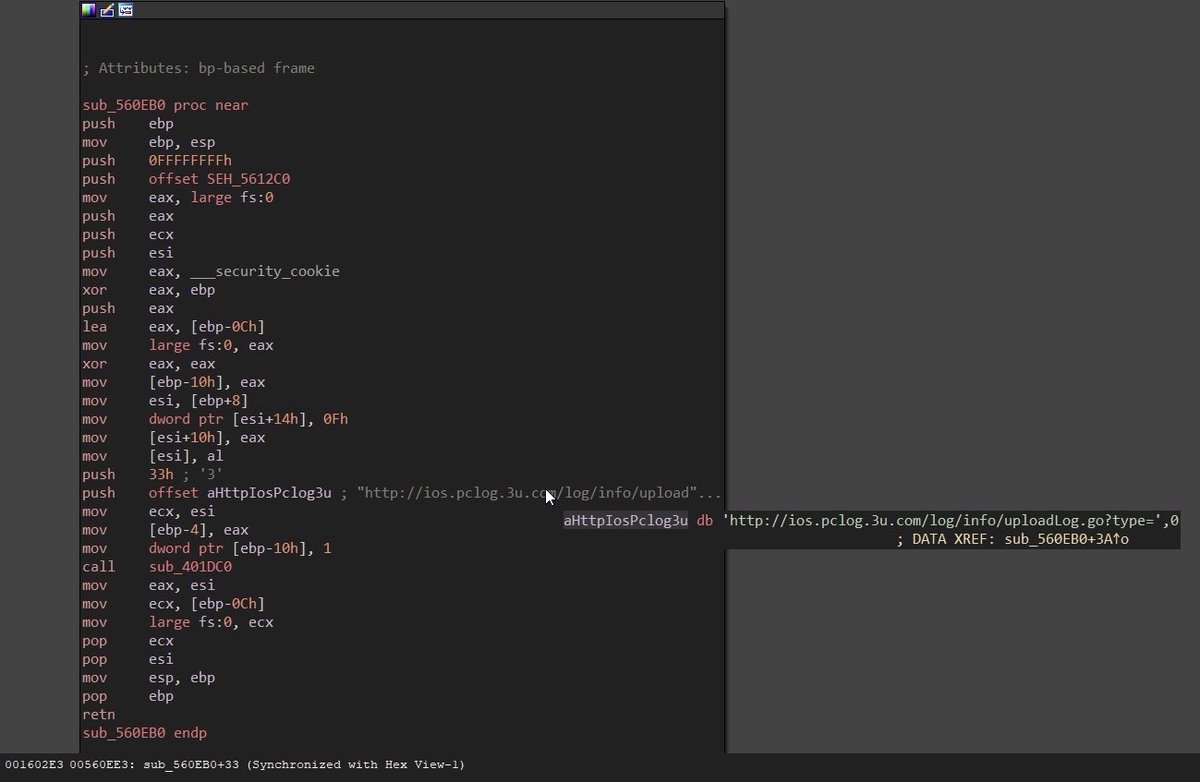Screen dimensions: 1200x782
Task: Click the aHttpIosPclog3u label in tooltip
Action: pyautogui.click(x=625, y=521)
